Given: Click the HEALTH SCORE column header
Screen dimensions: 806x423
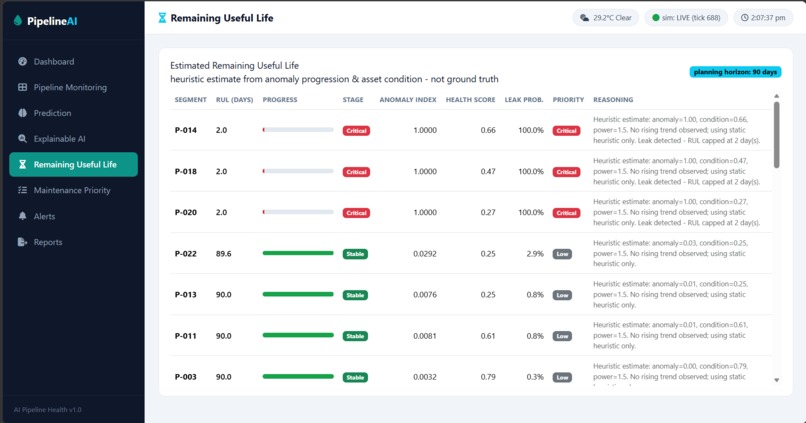Looking at the screenshot, I should coord(470,100).
